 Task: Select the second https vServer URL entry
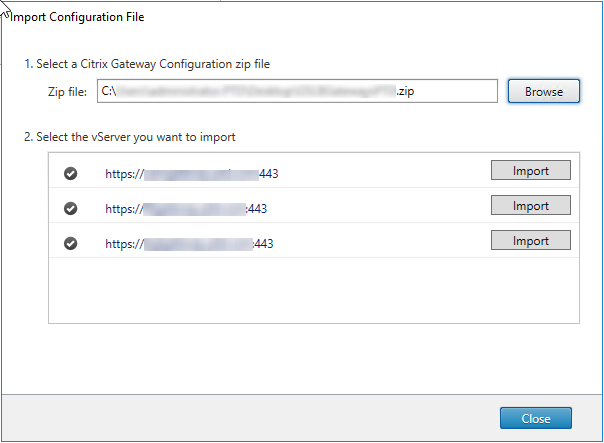[186, 208]
